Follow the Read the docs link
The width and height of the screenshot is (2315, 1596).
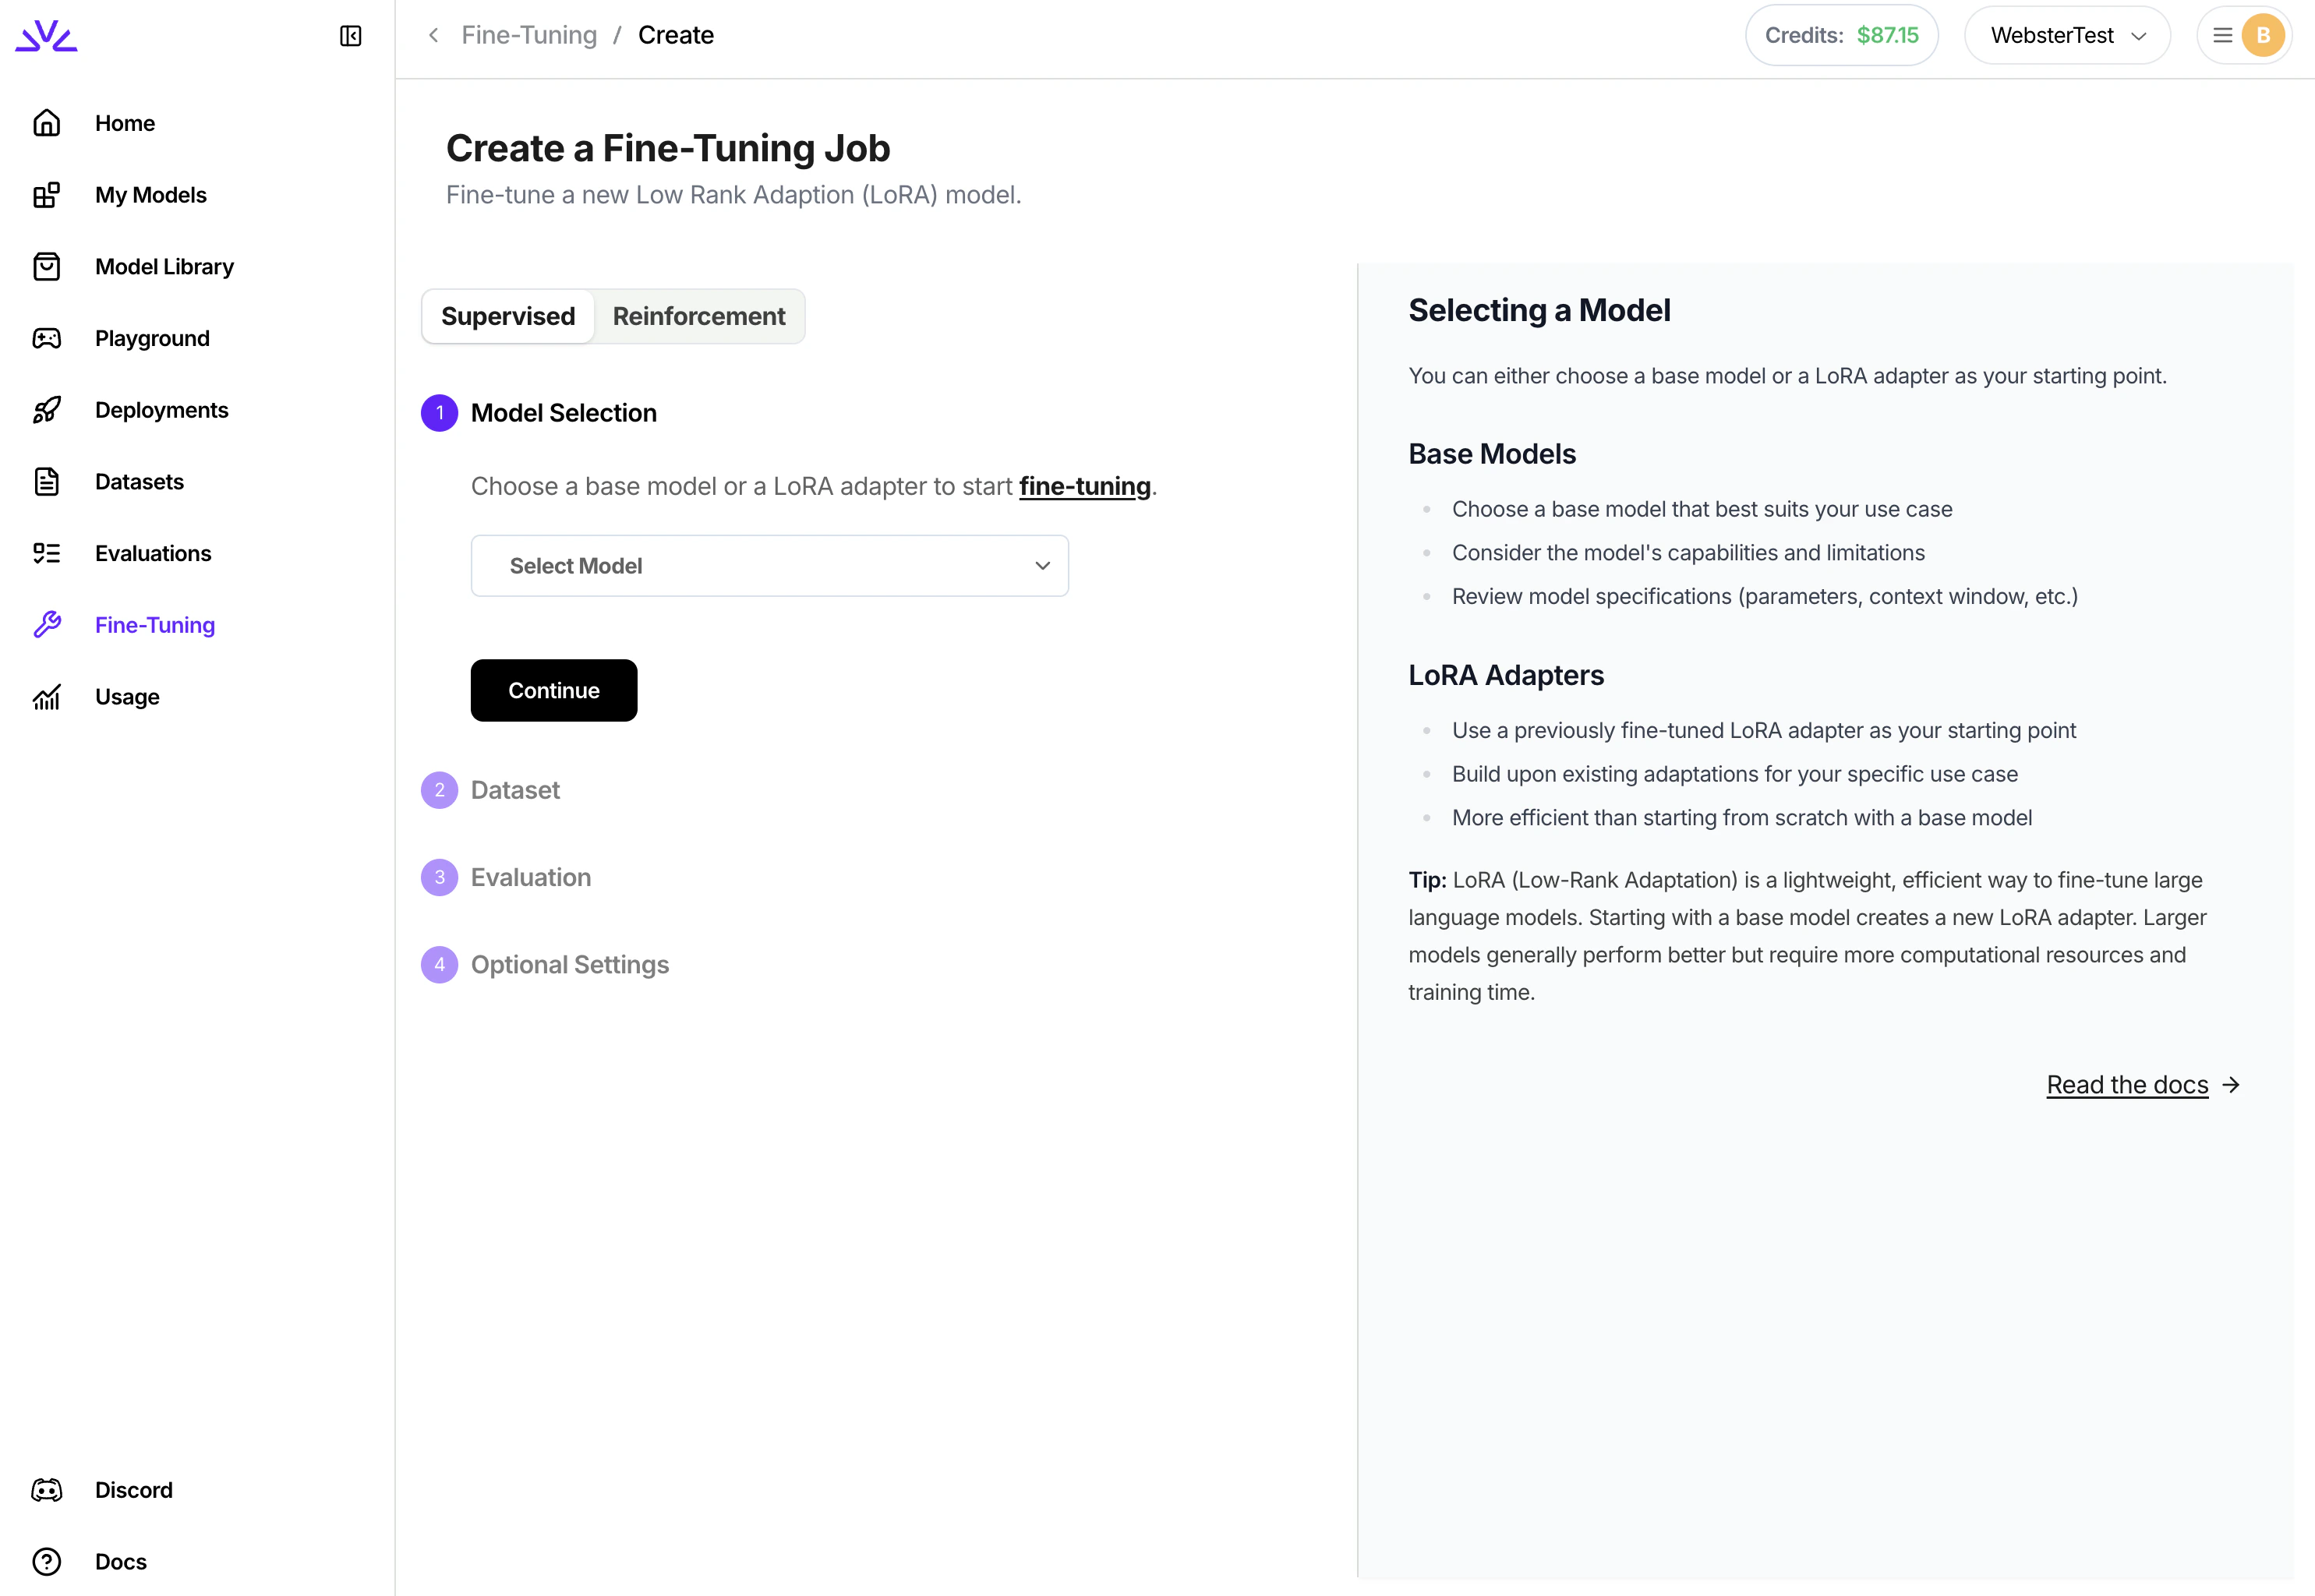pyautogui.click(x=2127, y=1085)
